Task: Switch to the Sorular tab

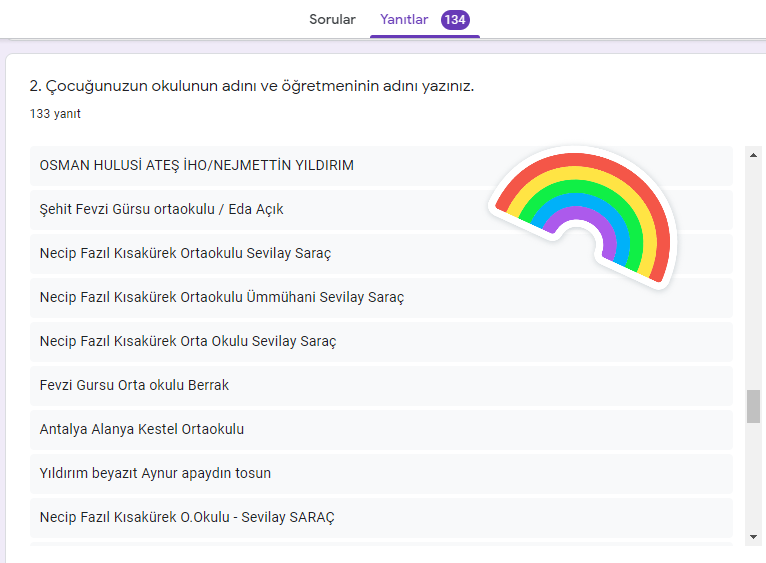Action: (332, 19)
